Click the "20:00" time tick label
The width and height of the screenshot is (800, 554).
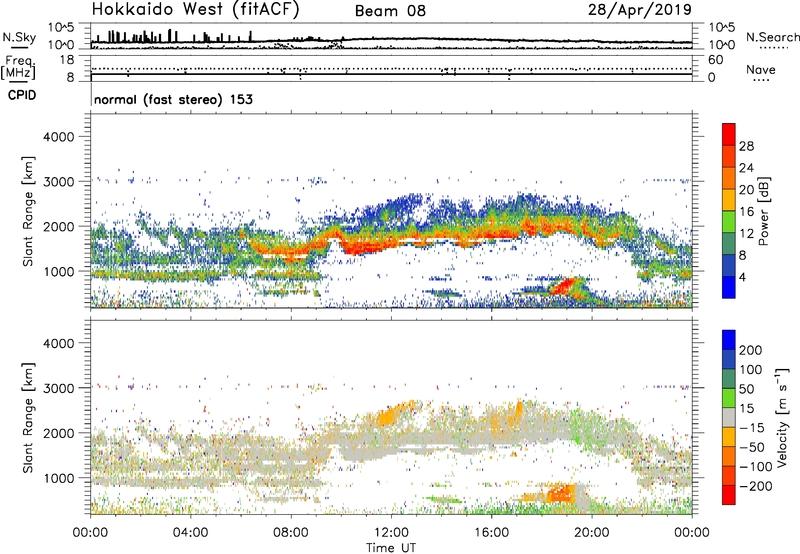591,533
